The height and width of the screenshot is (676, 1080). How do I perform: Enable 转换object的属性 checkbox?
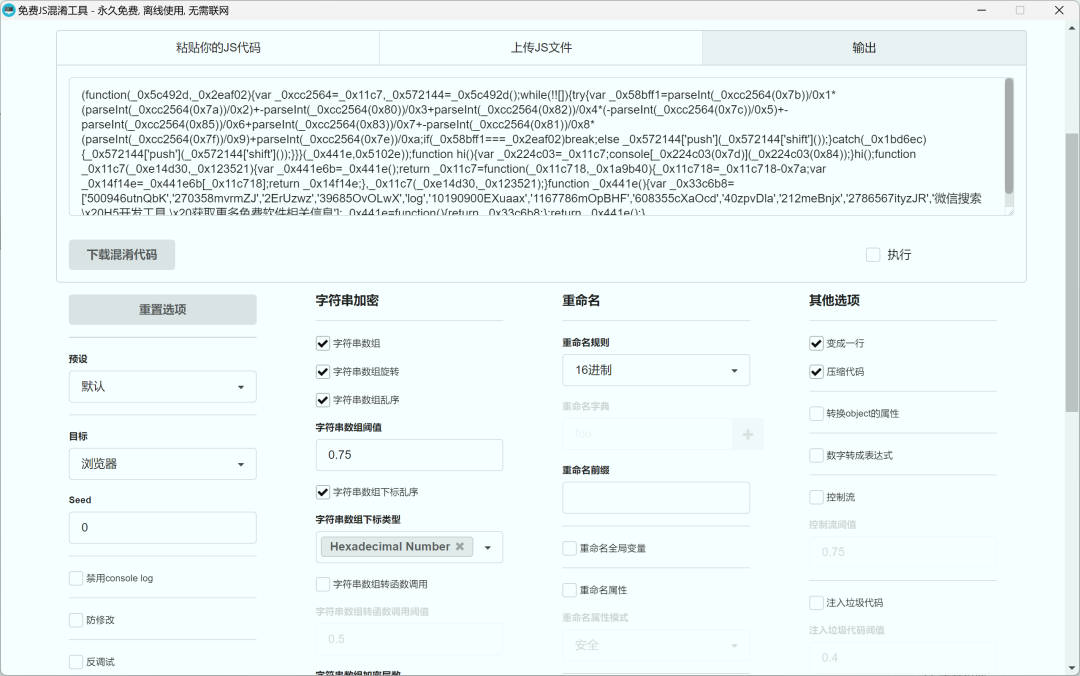point(816,413)
